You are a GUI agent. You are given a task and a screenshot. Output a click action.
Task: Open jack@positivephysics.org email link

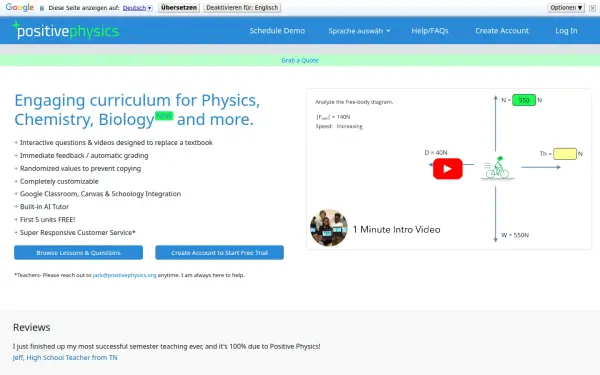click(124, 275)
